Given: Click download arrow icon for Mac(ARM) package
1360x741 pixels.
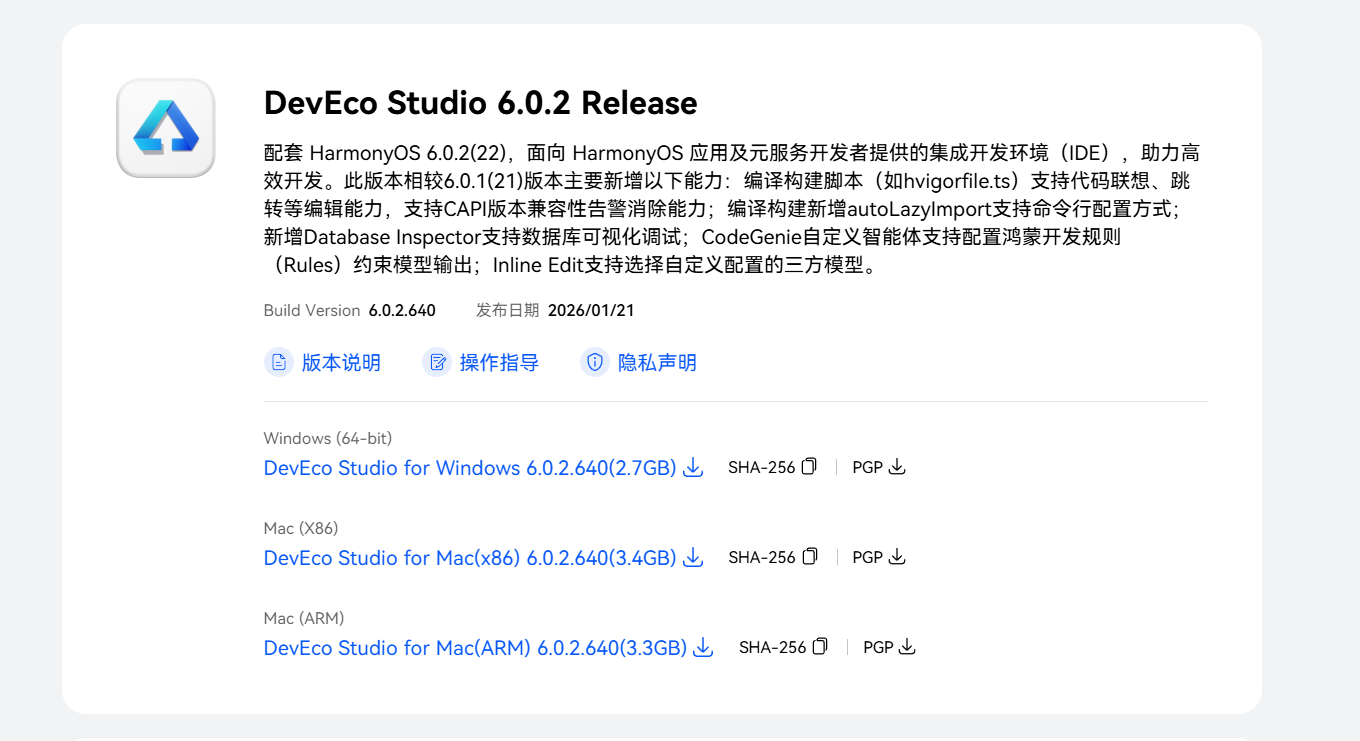Looking at the screenshot, I should (x=704, y=647).
